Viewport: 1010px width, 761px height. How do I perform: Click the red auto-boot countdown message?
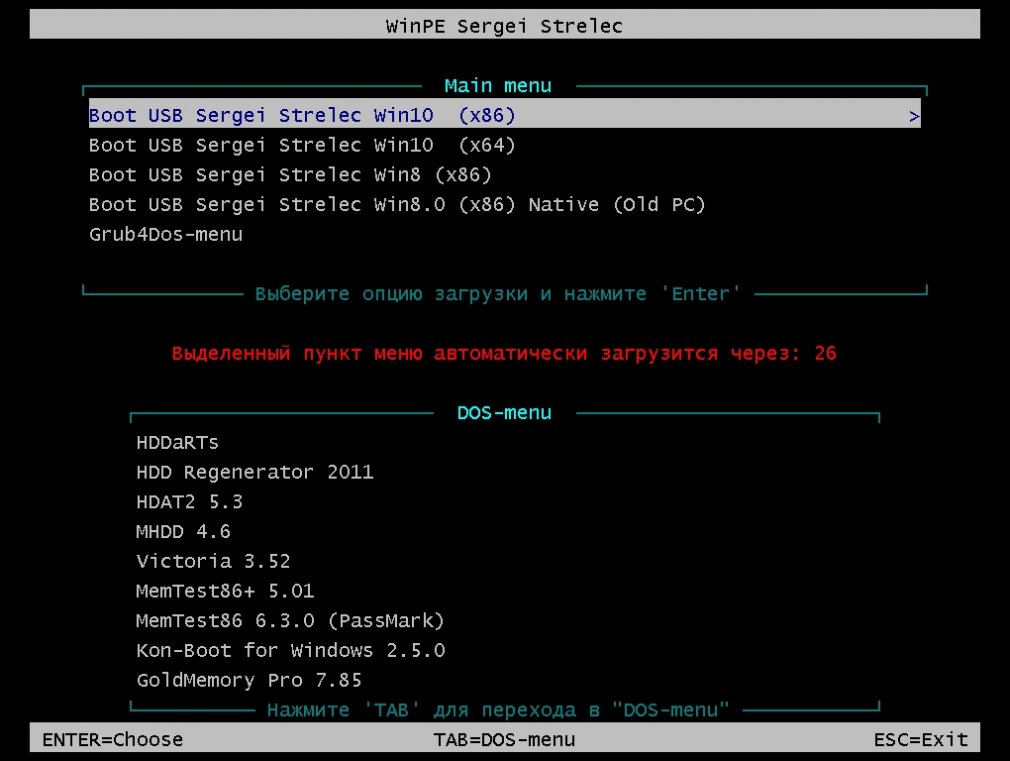tap(504, 353)
